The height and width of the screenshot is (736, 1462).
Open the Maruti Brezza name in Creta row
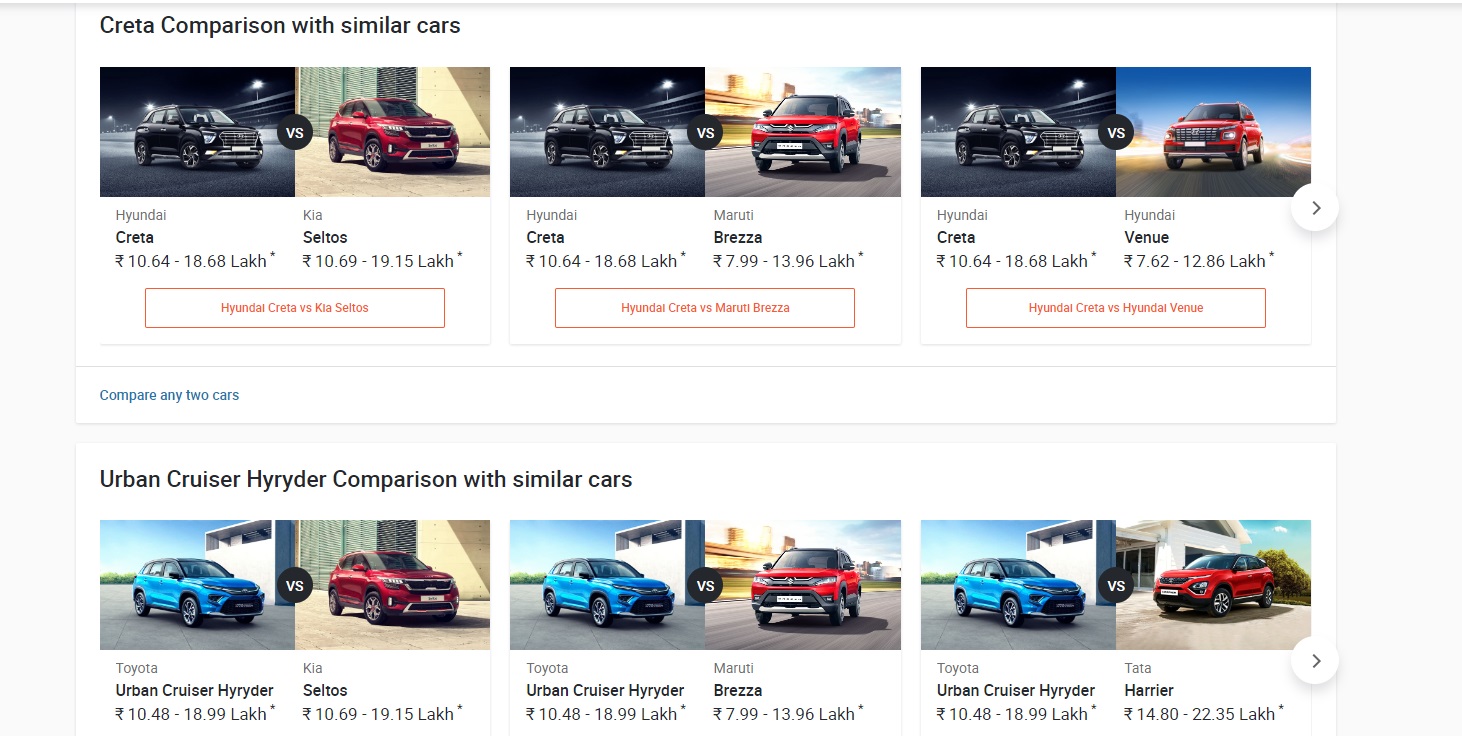[738, 238]
